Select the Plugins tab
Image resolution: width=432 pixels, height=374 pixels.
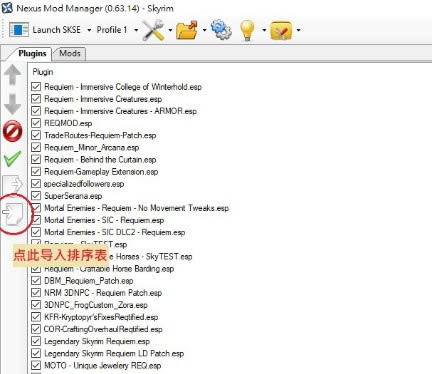pos(32,53)
